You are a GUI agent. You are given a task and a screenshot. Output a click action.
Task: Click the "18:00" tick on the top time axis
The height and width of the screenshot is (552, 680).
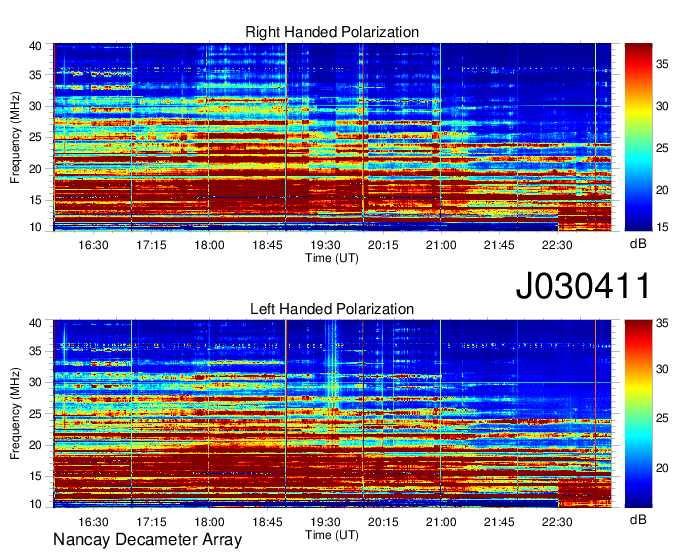[209, 245]
